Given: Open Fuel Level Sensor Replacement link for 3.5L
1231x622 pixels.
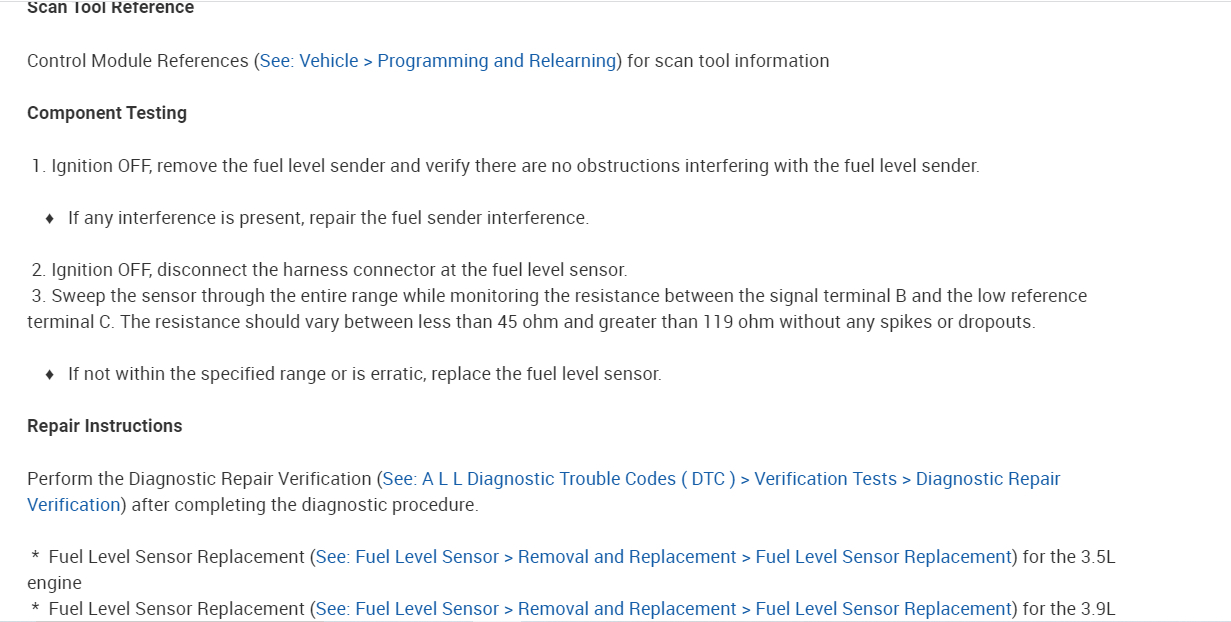Looking at the screenshot, I should 663,557.
